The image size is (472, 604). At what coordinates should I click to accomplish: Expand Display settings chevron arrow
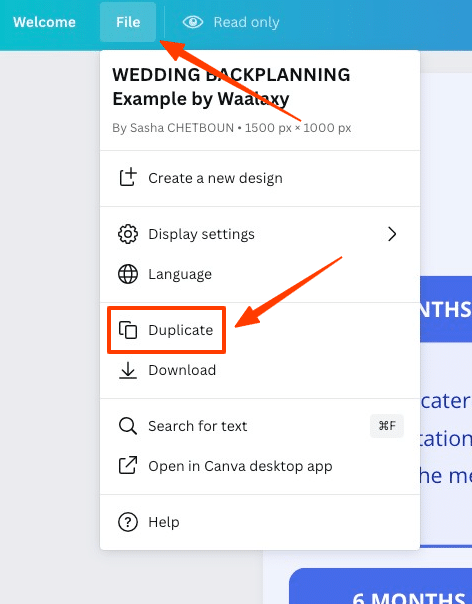point(392,234)
